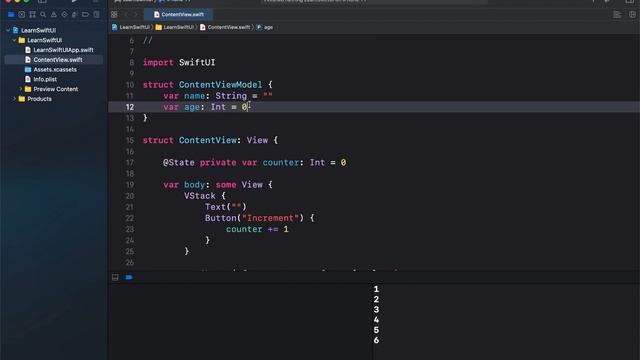Select ContentView.swift in the navigator

(53, 60)
